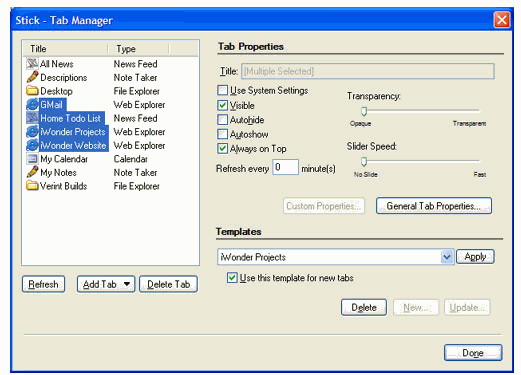Click the Refresh every minutes field
This screenshot has height=375, width=521.
point(285,167)
